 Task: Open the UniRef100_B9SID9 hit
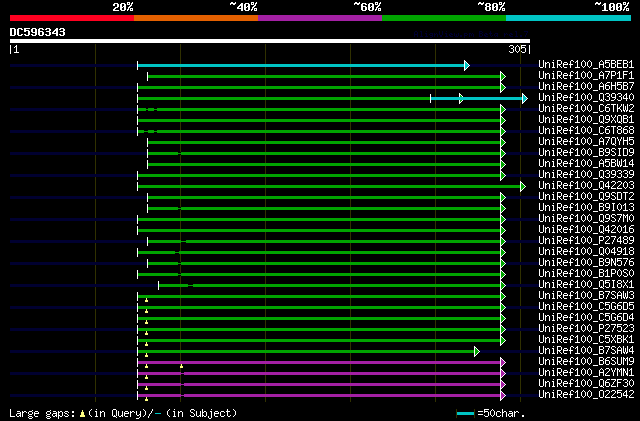point(586,153)
